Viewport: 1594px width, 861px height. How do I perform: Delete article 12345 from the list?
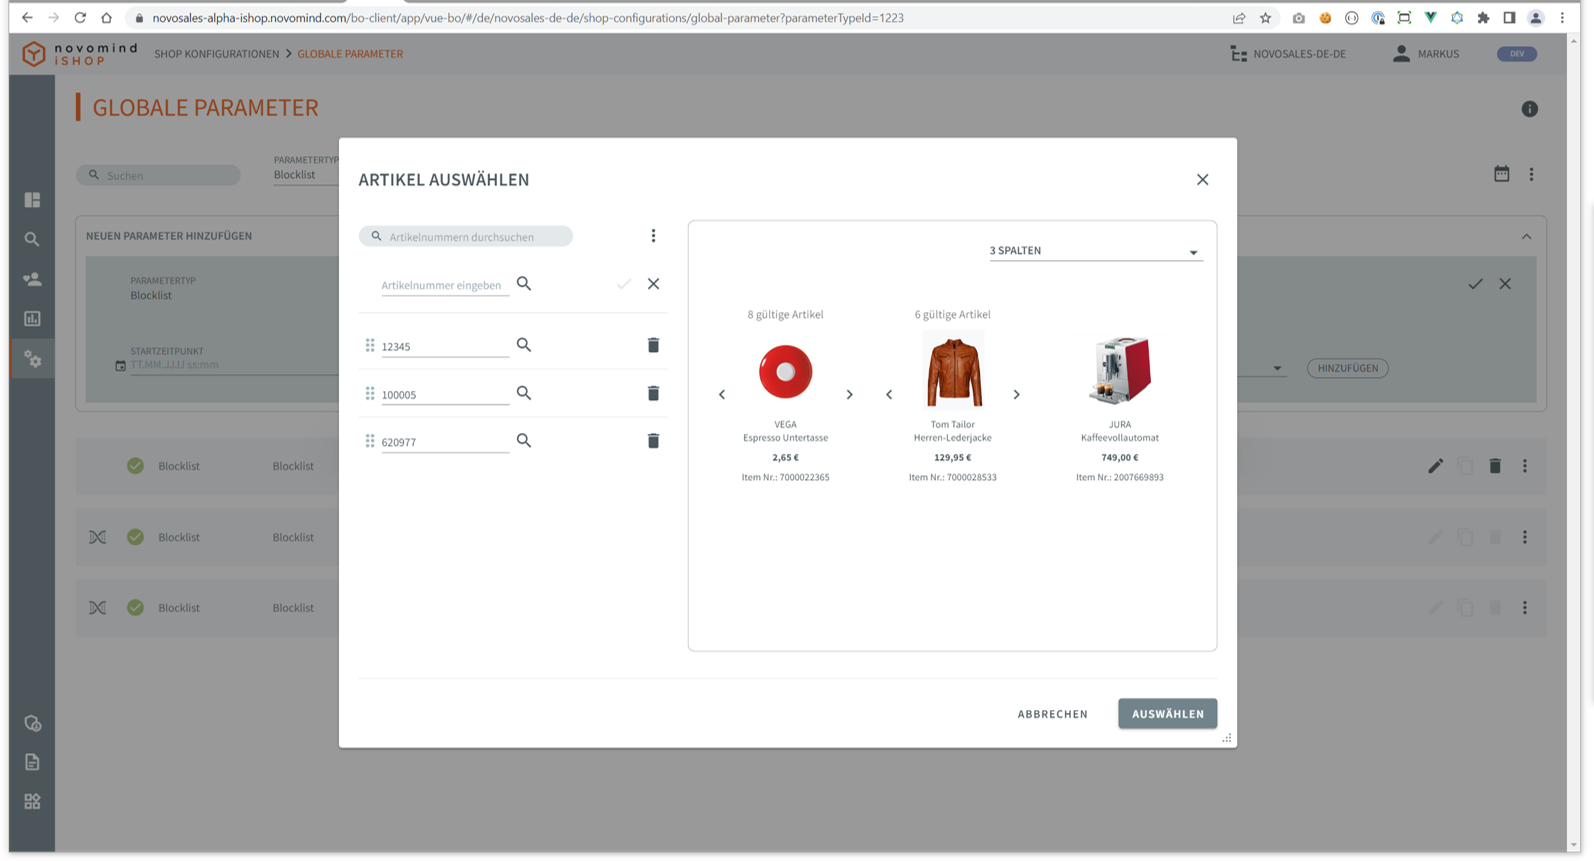pos(653,345)
